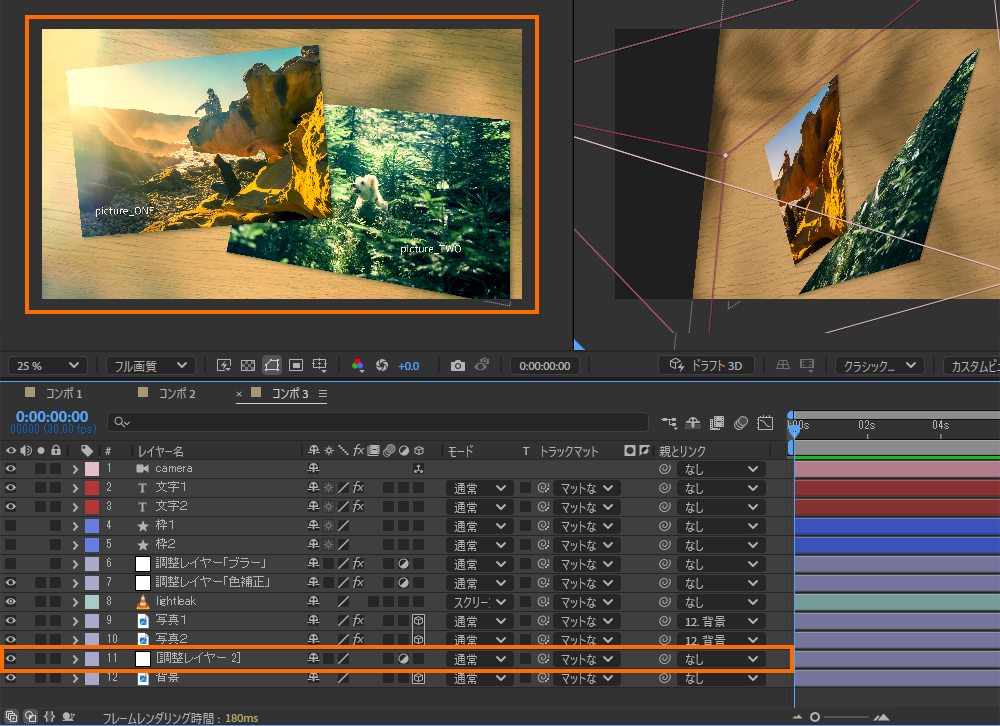Screen dimensions: 1000x726
Task: Switch to the コンポ 1 tab
Action: [65, 394]
